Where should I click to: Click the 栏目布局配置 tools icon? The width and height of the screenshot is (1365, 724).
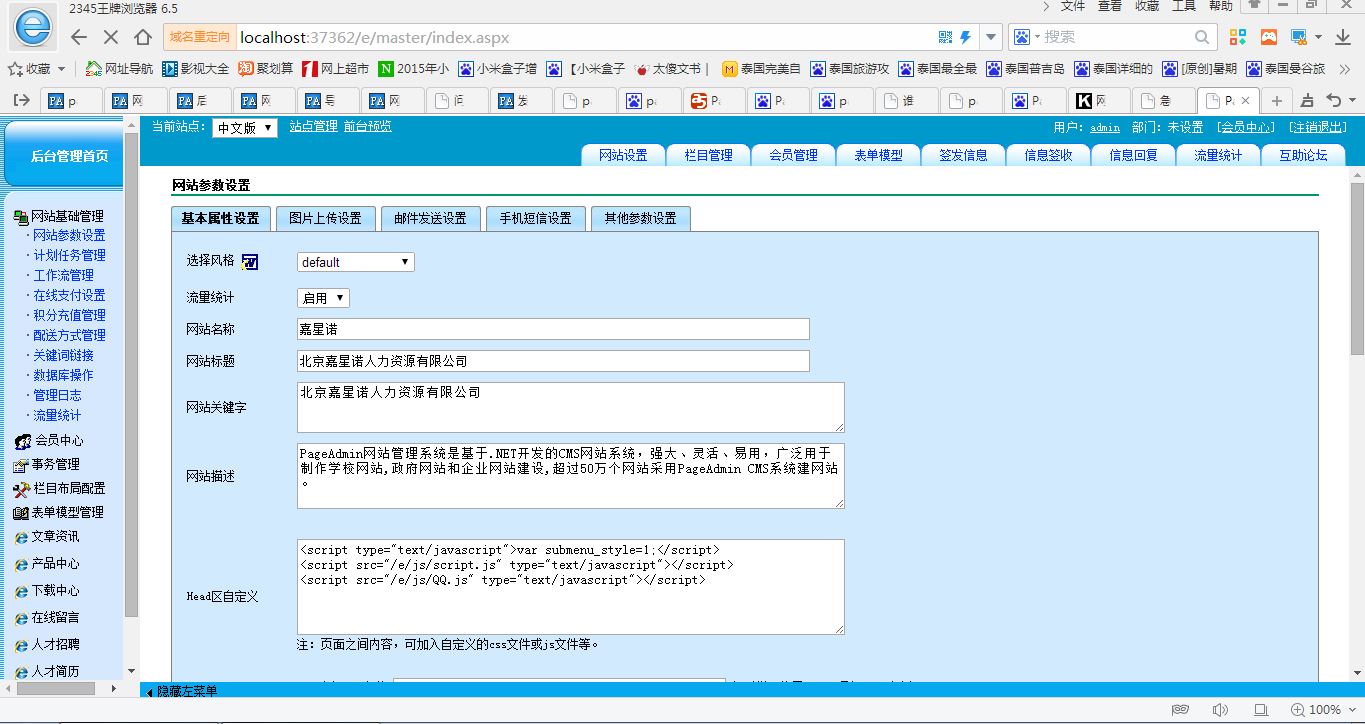(x=22, y=489)
